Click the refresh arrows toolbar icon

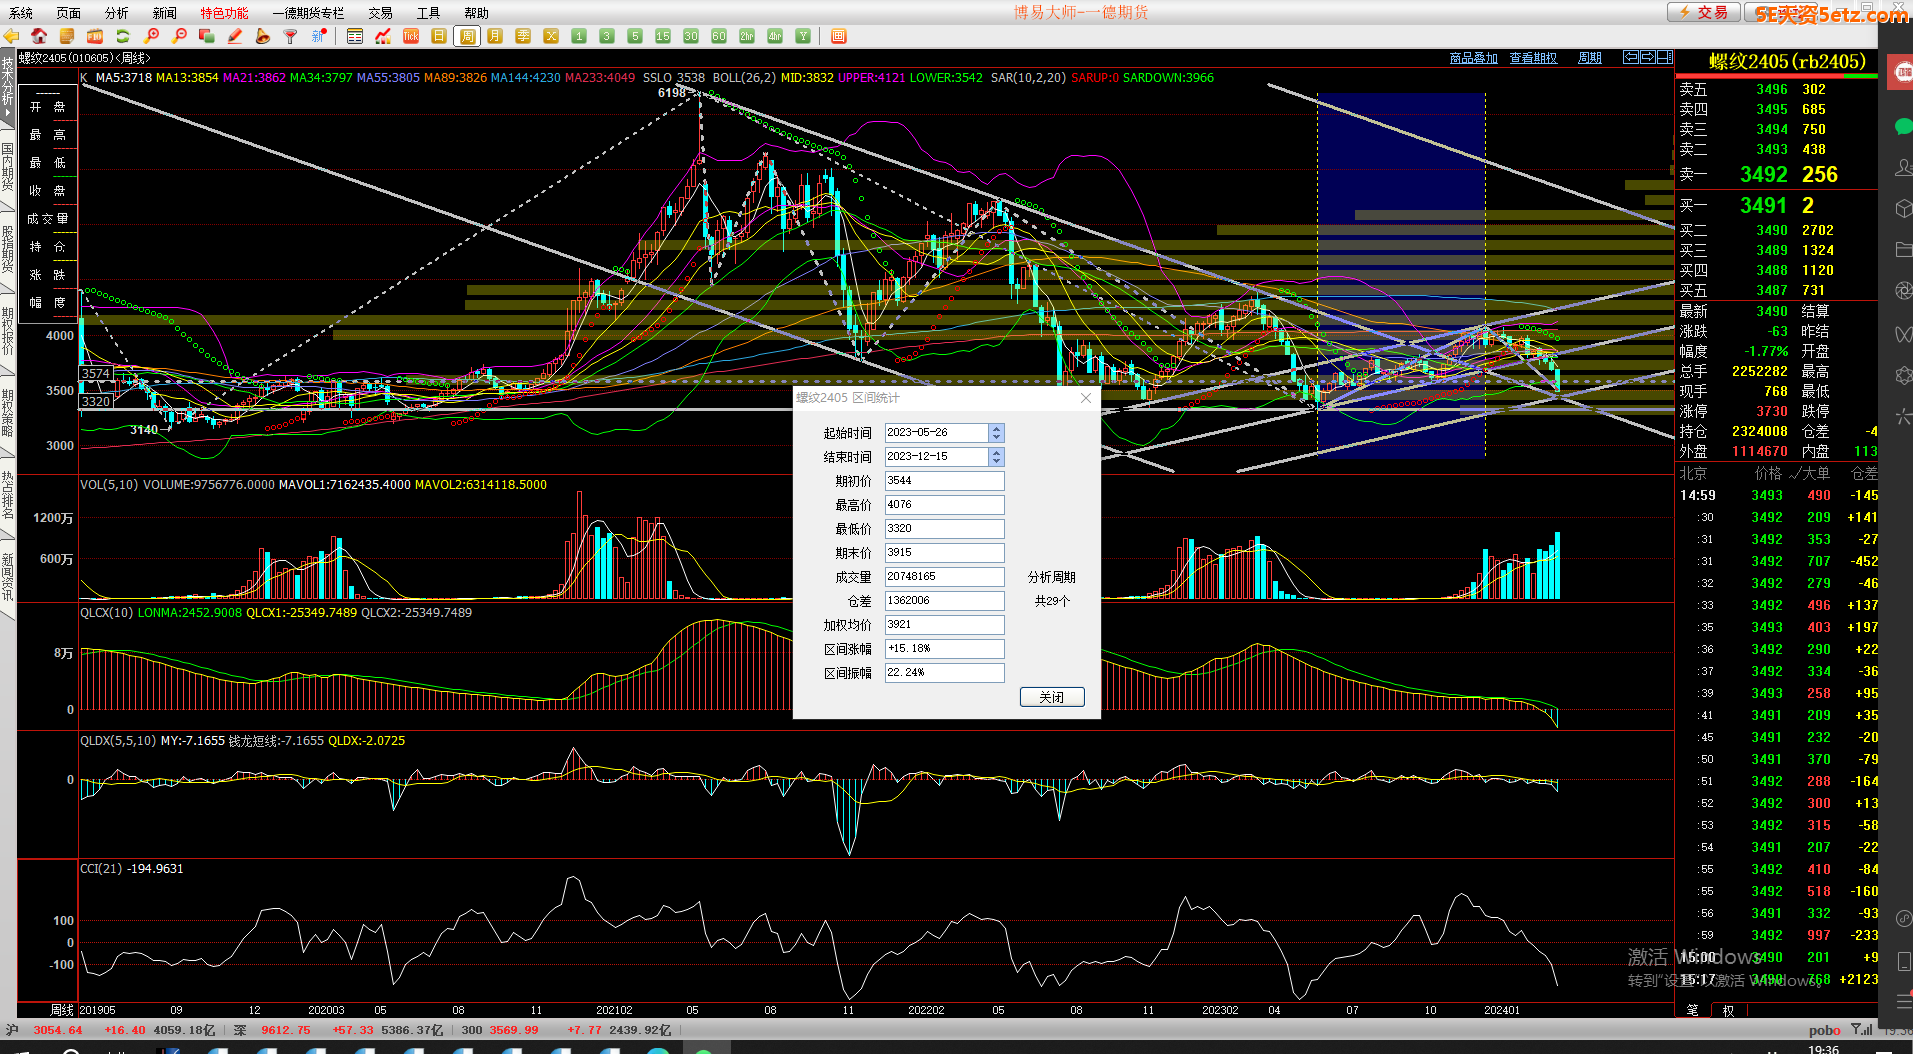point(123,36)
